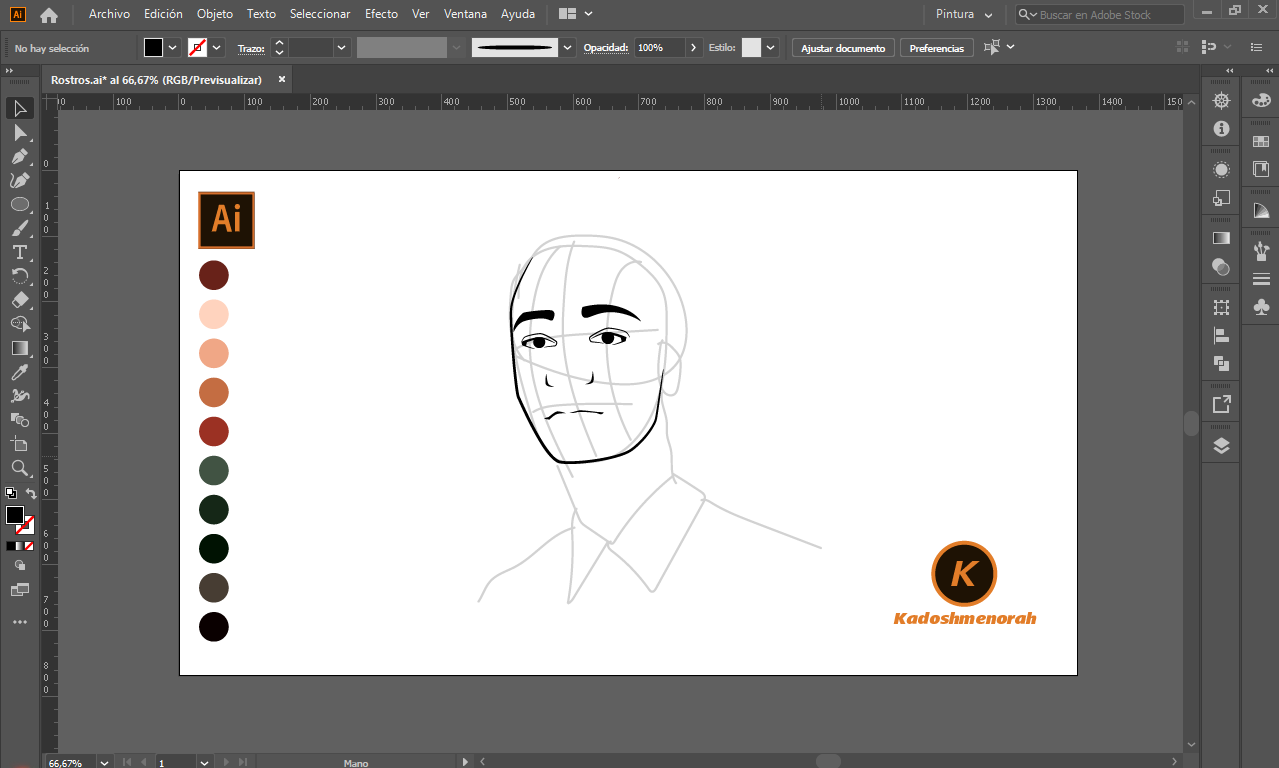Screen dimensions: 1279x768
Task: Reset to default fill and stroke
Action: [x=10, y=493]
